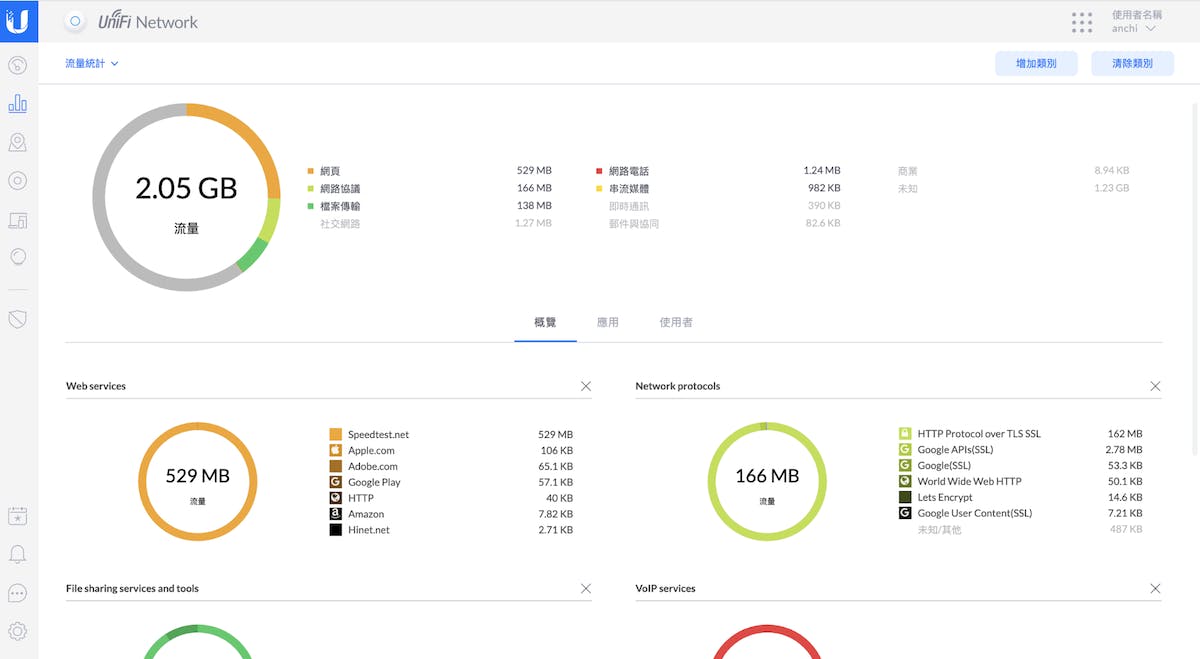Click the orange 網頁 legend swatch
The image size is (1200, 659).
pyautogui.click(x=311, y=171)
